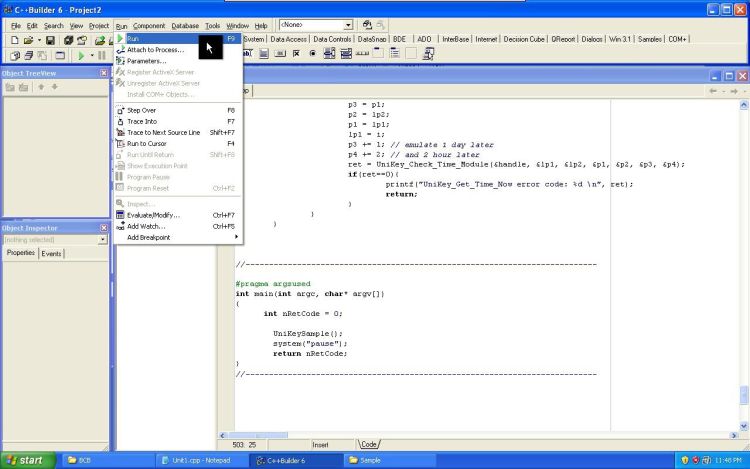Switch to Events tab in Object Inspector
Screen dimensions: 750x469
point(51,254)
